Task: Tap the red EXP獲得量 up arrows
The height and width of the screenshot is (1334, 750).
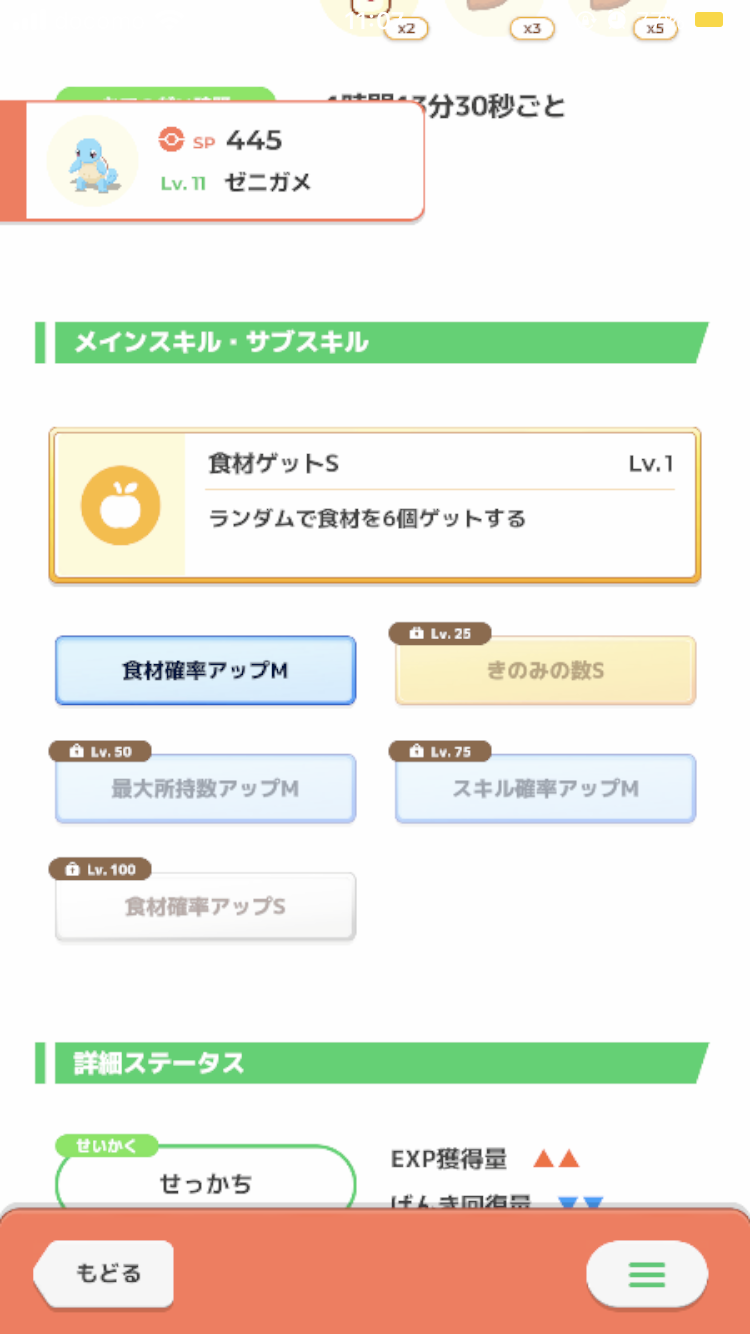Action: click(x=557, y=1160)
